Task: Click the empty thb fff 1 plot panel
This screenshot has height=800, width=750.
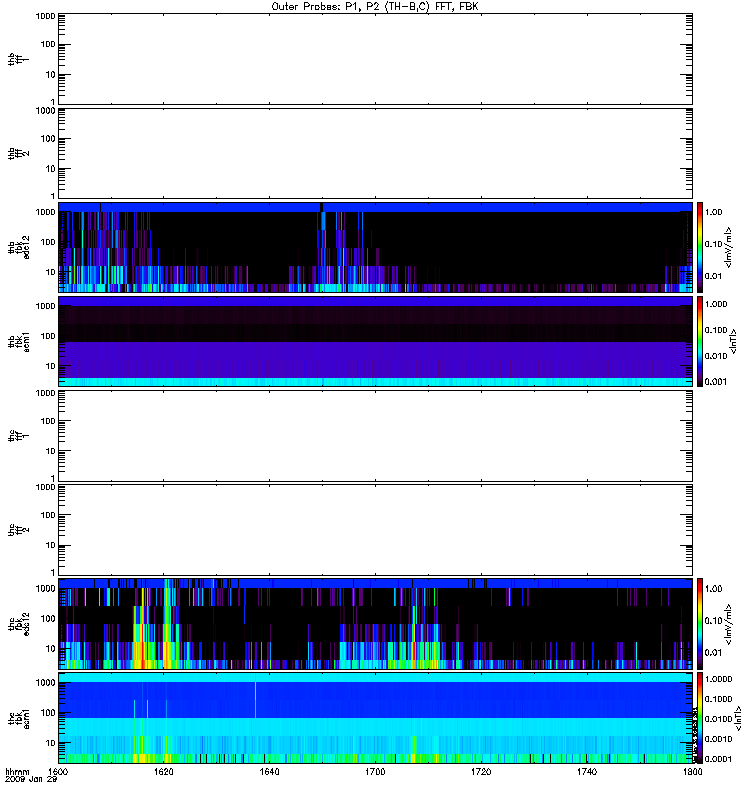Action: (375, 59)
